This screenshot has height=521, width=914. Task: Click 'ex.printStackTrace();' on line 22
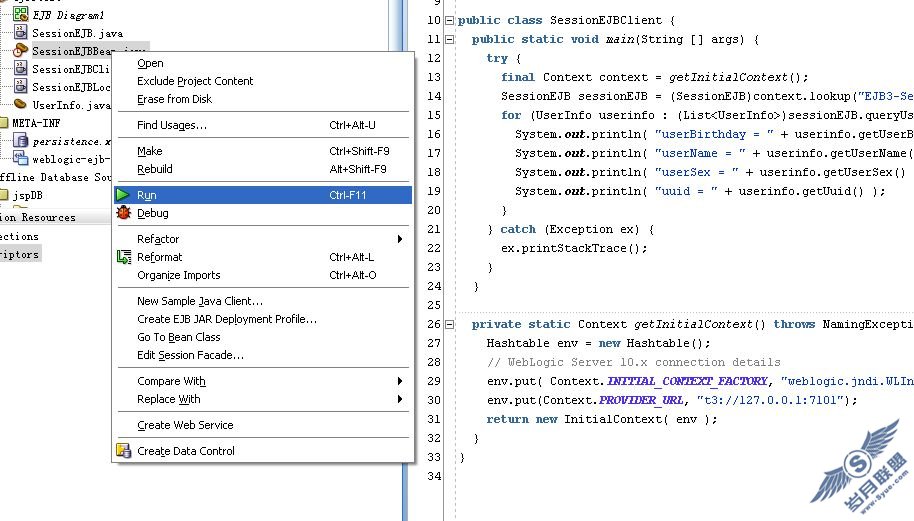tap(574, 248)
